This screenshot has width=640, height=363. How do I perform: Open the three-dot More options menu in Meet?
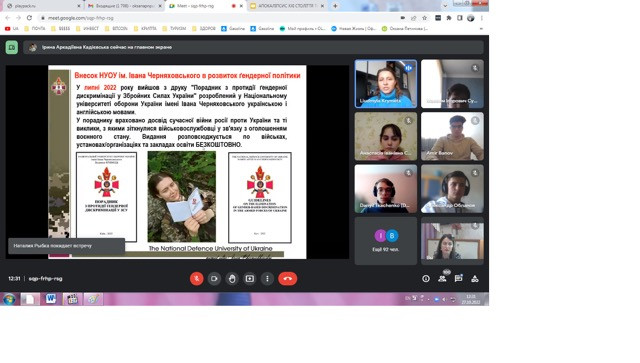tap(267, 278)
